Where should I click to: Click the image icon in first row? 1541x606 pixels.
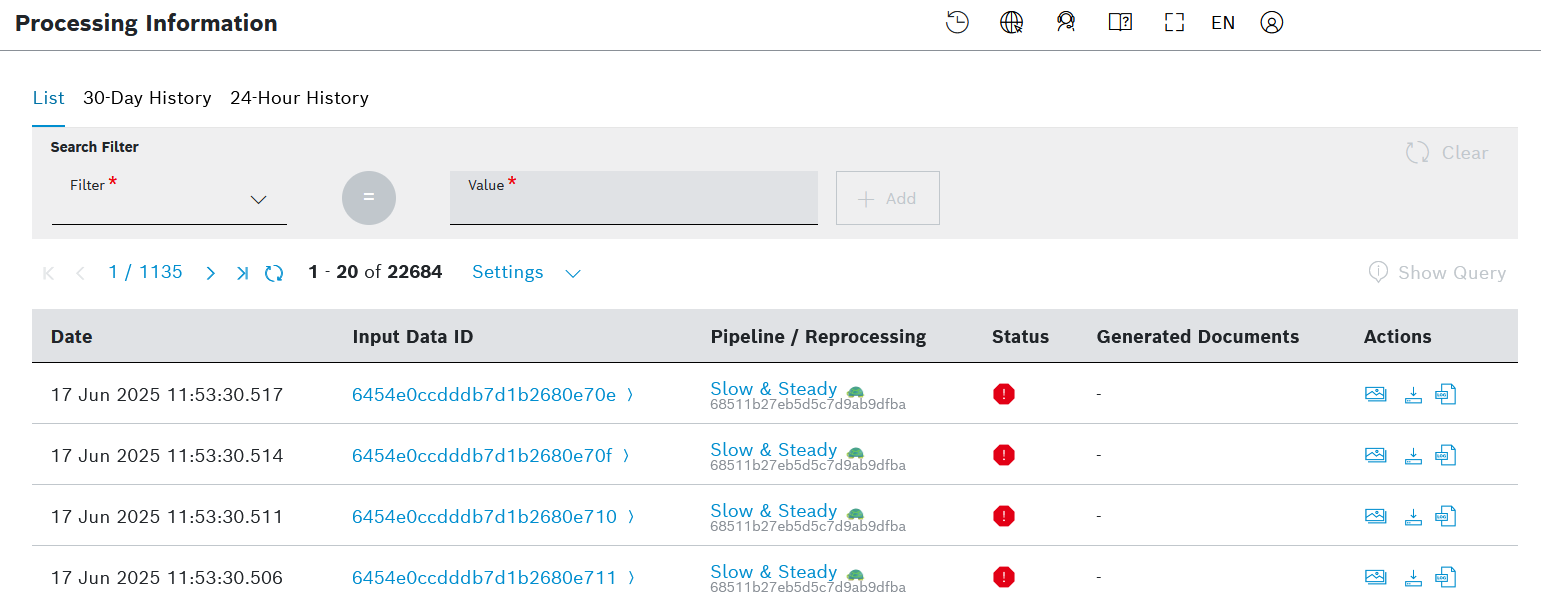pyautogui.click(x=1376, y=394)
